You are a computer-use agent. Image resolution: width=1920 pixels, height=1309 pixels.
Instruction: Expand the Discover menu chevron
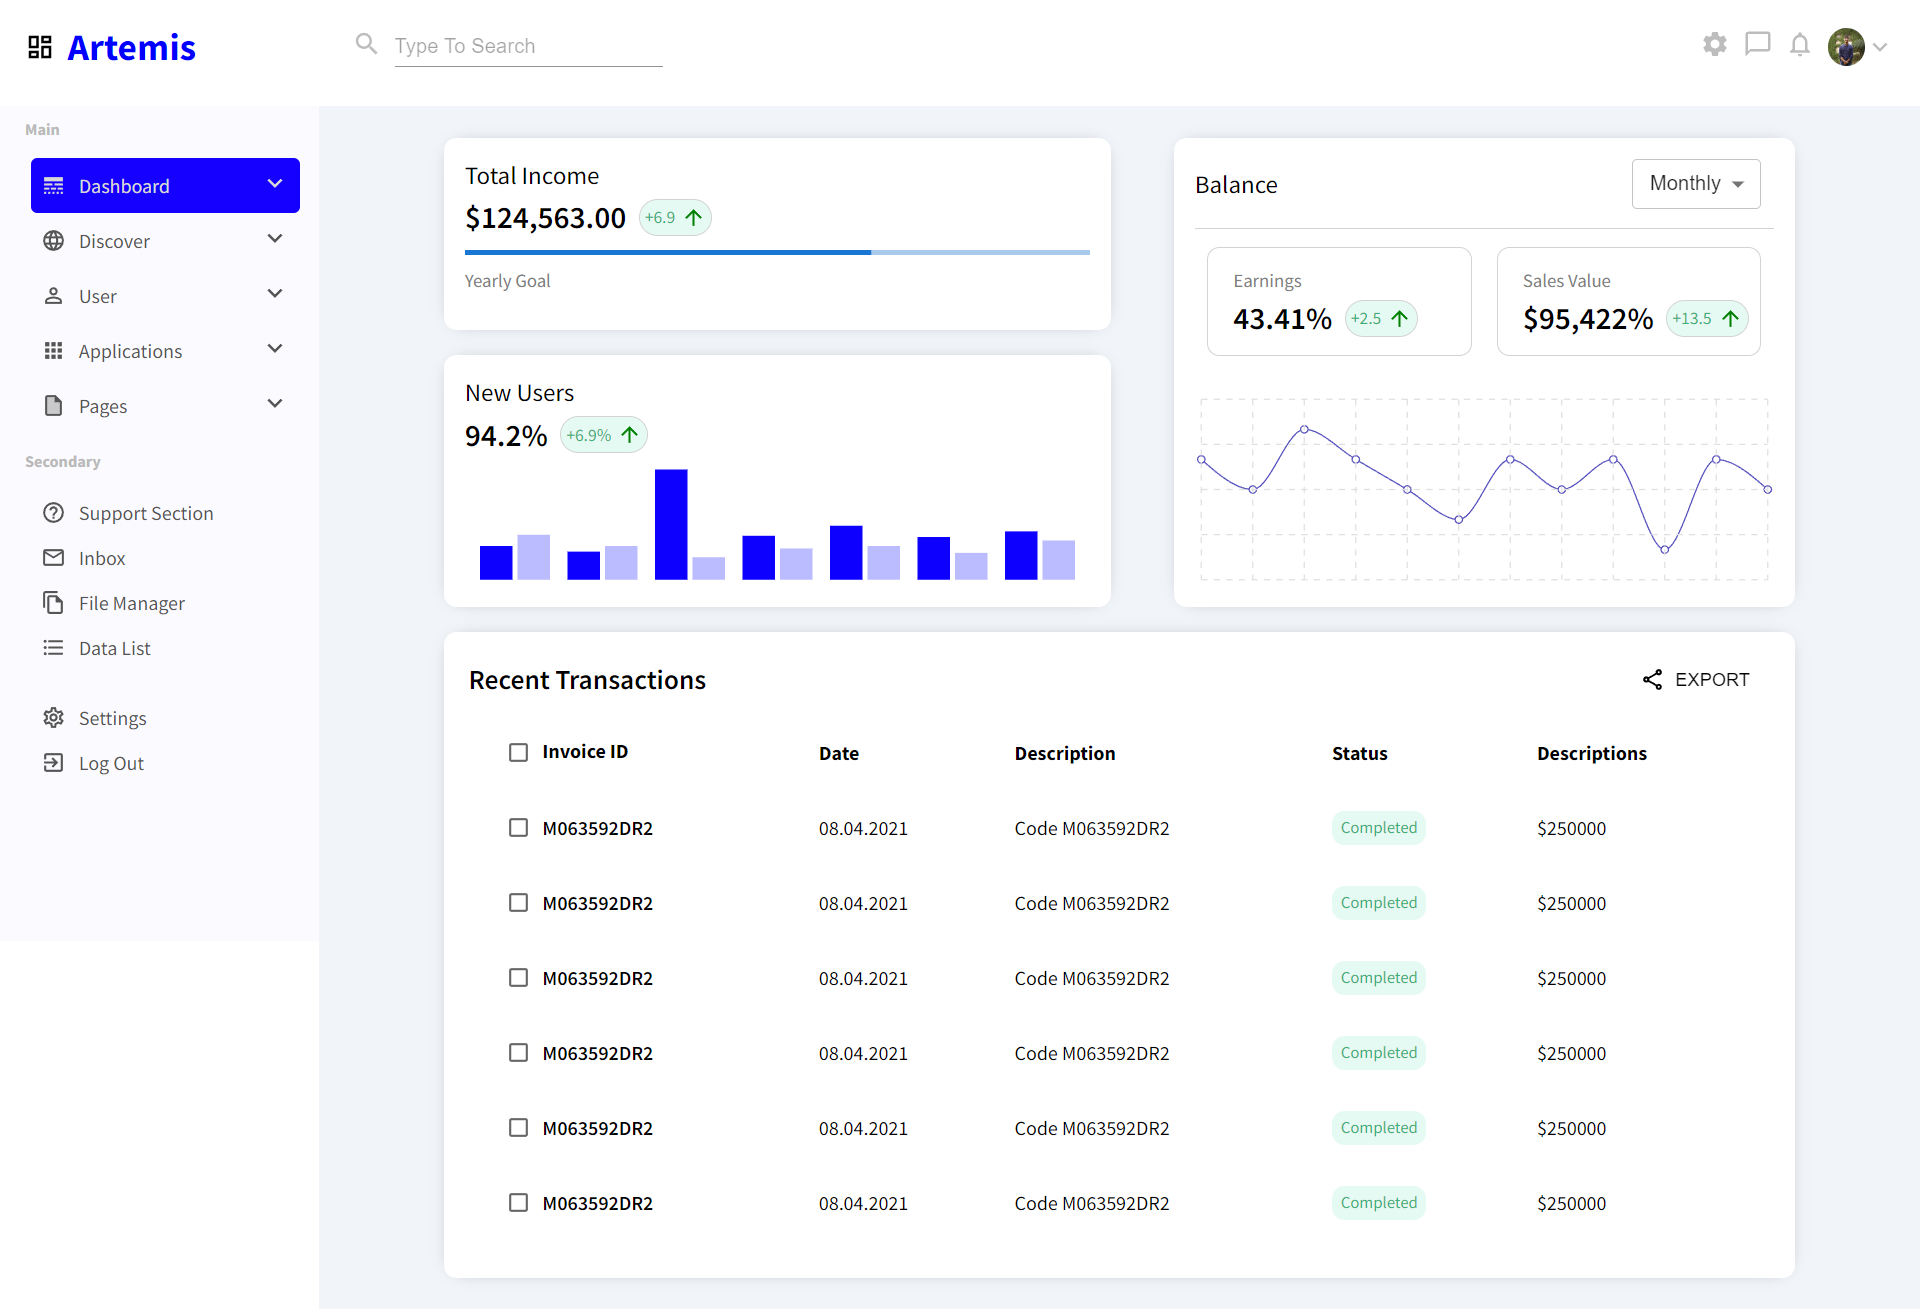[x=275, y=239]
